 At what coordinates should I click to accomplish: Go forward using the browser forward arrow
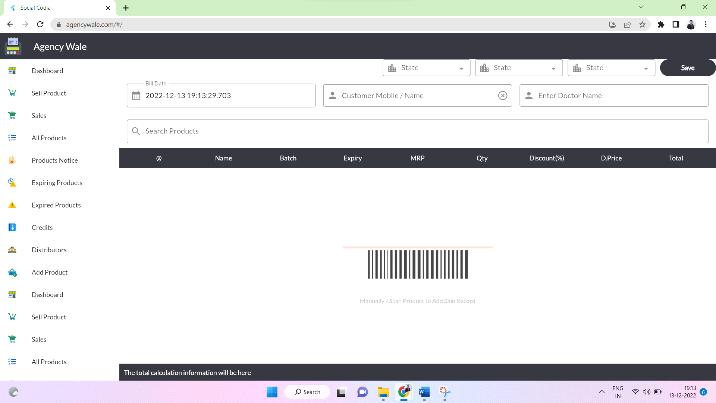(x=25, y=24)
